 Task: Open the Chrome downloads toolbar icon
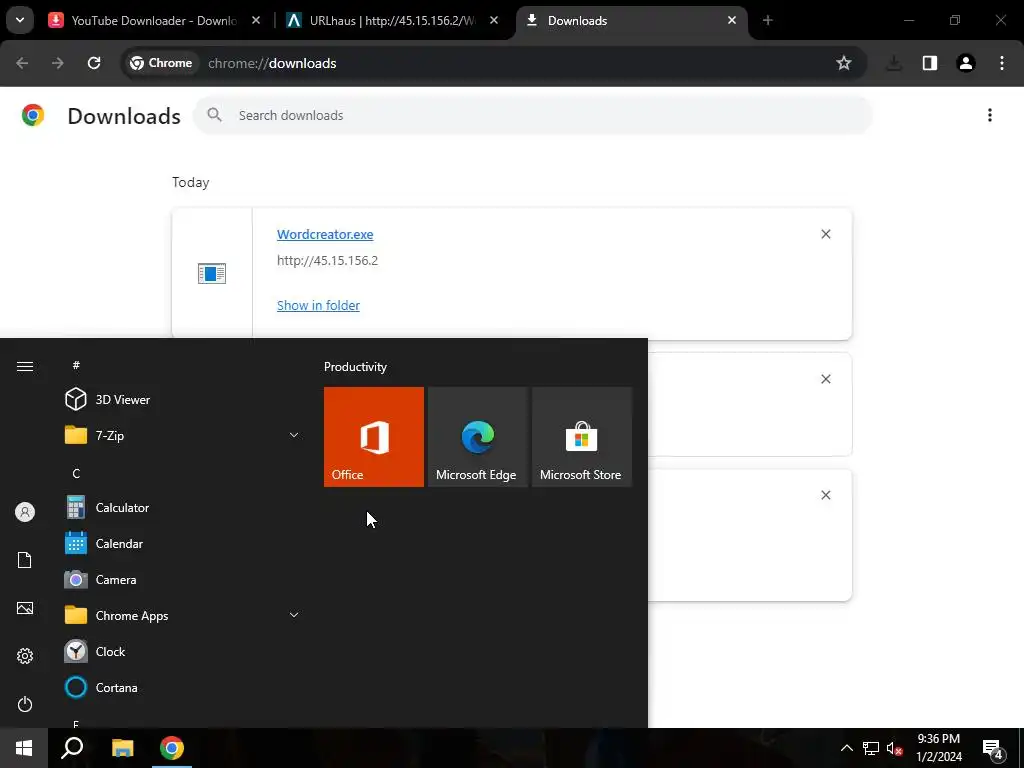(x=894, y=63)
